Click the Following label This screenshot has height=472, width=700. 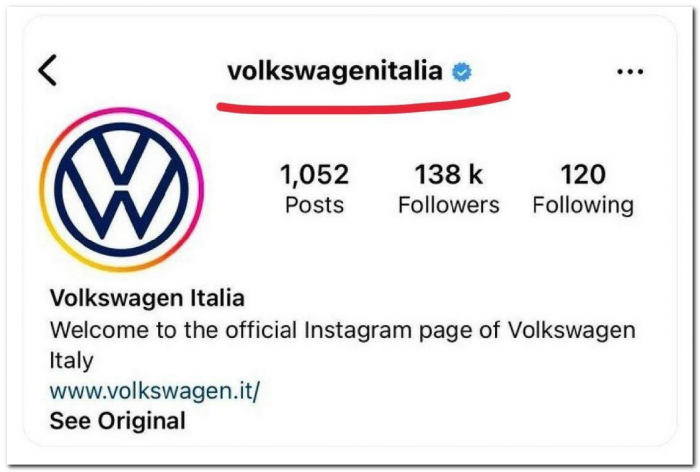(x=583, y=206)
